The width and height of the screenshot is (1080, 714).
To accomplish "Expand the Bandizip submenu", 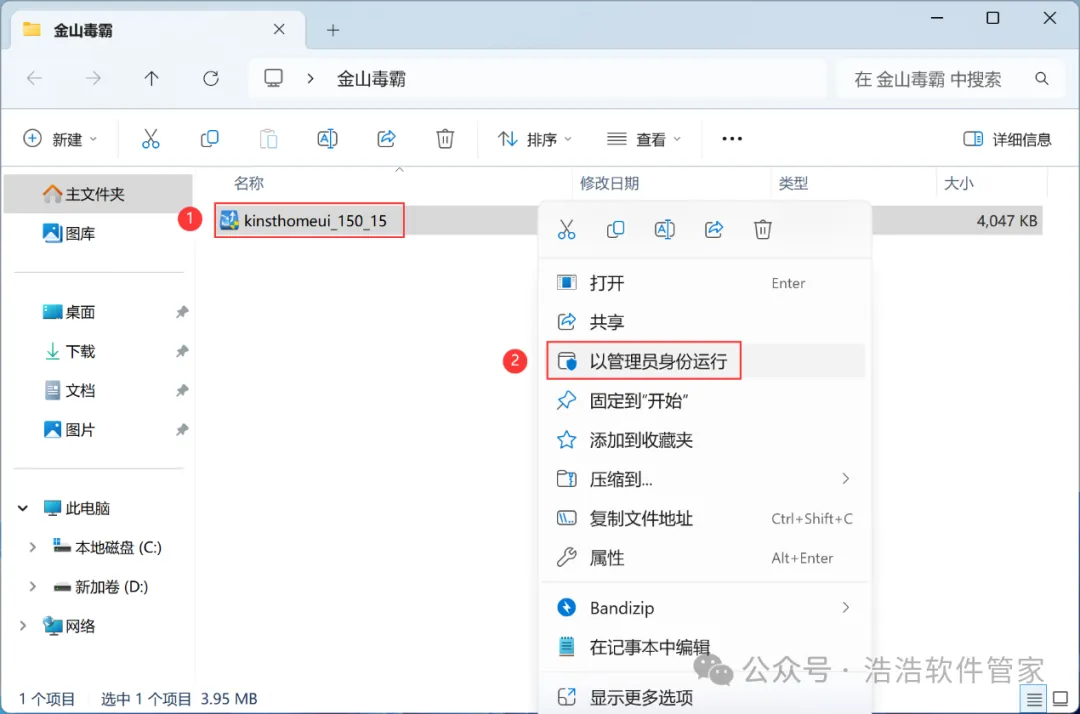I will [x=845, y=607].
